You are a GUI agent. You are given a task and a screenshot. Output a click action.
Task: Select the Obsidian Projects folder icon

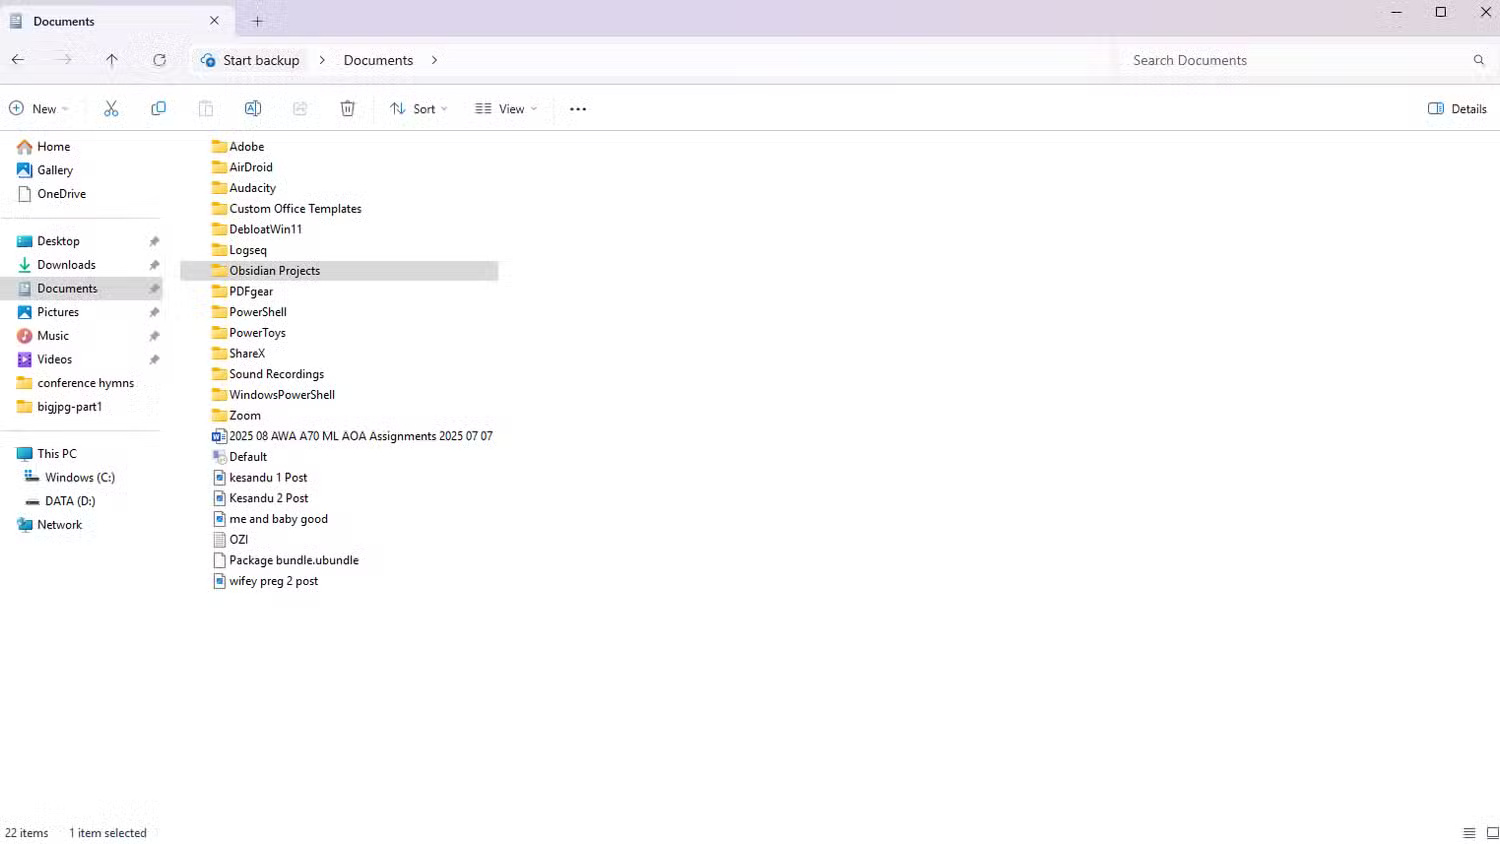click(x=219, y=271)
